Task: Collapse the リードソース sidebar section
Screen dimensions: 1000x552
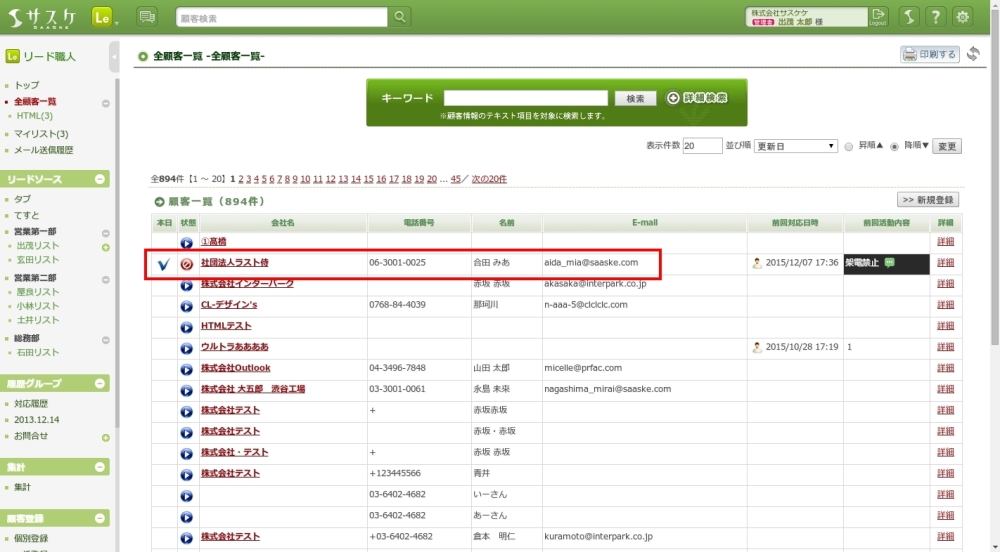Action: (x=100, y=179)
